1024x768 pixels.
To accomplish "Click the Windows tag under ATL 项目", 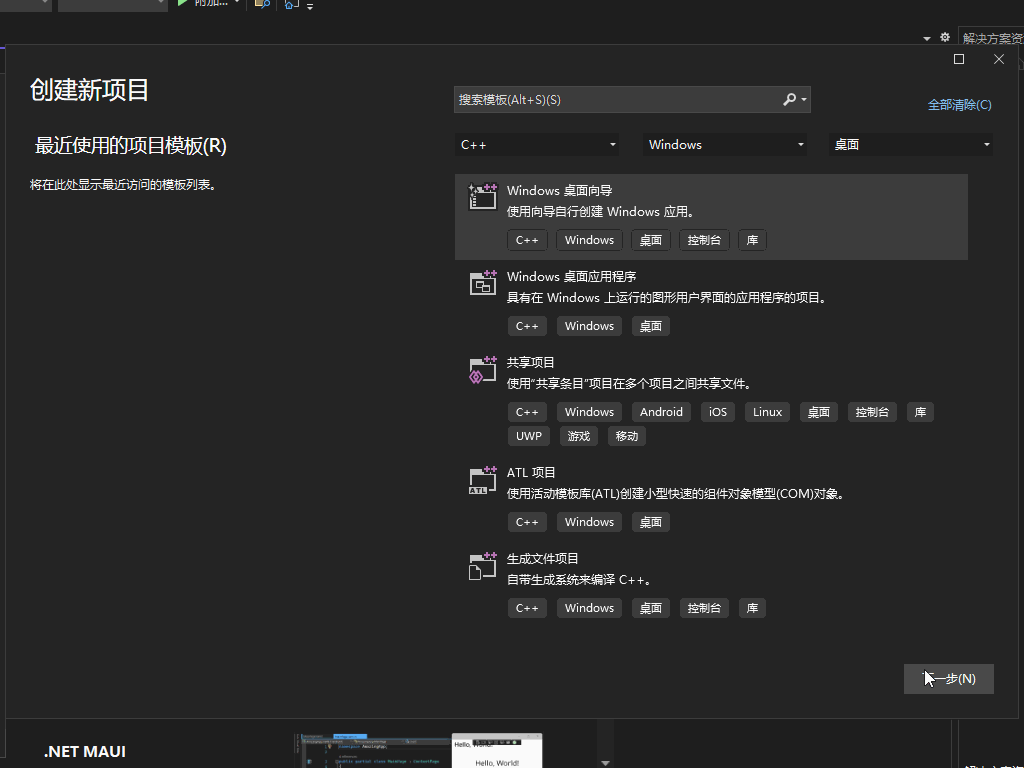I will click(589, 522).
